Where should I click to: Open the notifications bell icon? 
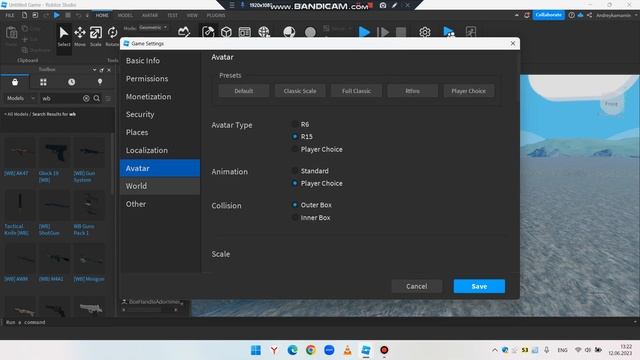(x=527, y=15)
